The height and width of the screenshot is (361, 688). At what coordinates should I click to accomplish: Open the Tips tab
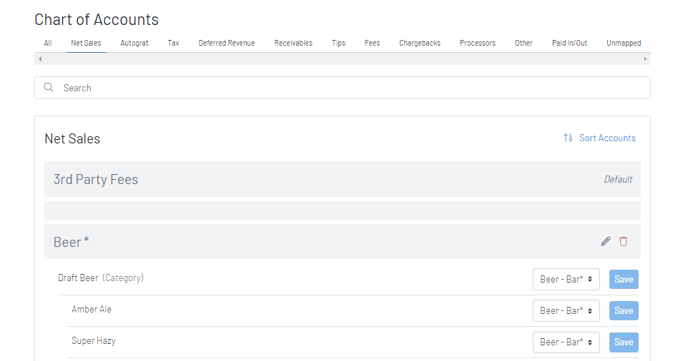[x=338, y=43]
